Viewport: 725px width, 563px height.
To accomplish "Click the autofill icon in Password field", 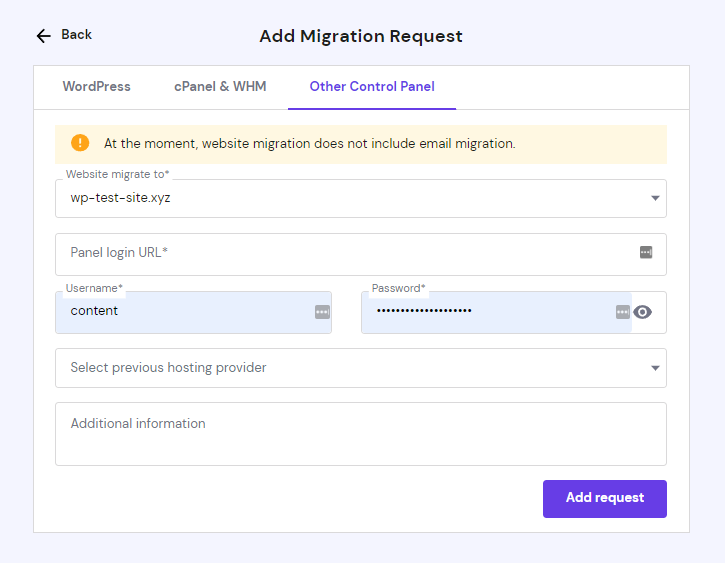I will [622, 312].
